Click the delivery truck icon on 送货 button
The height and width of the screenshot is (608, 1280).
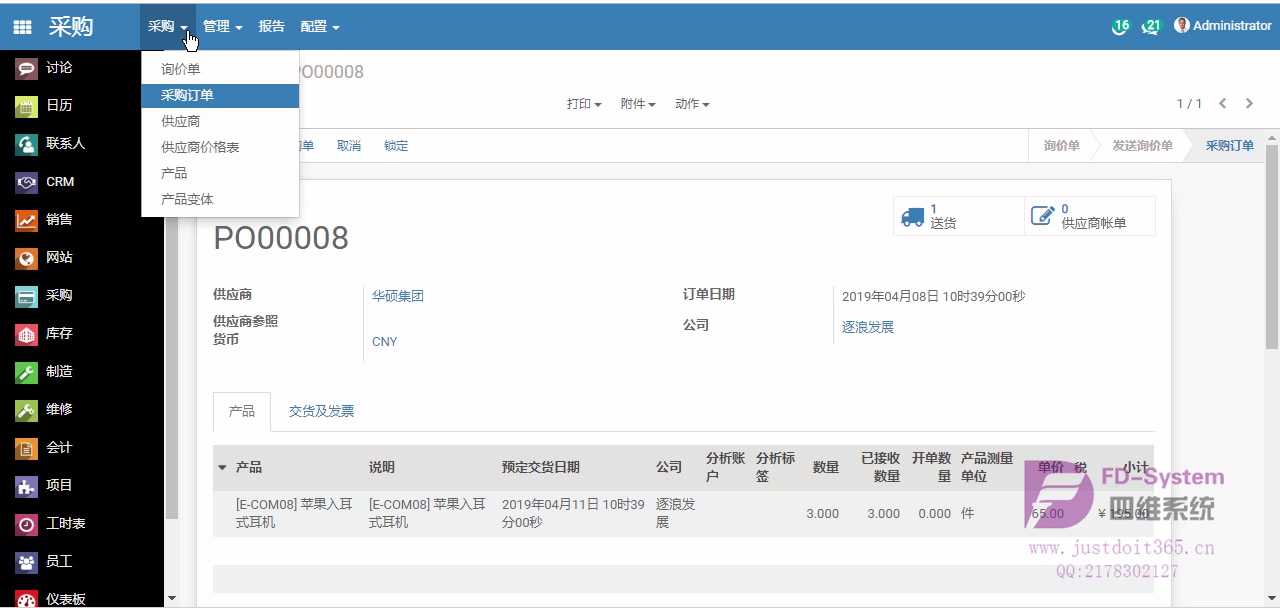coord(913,215)
